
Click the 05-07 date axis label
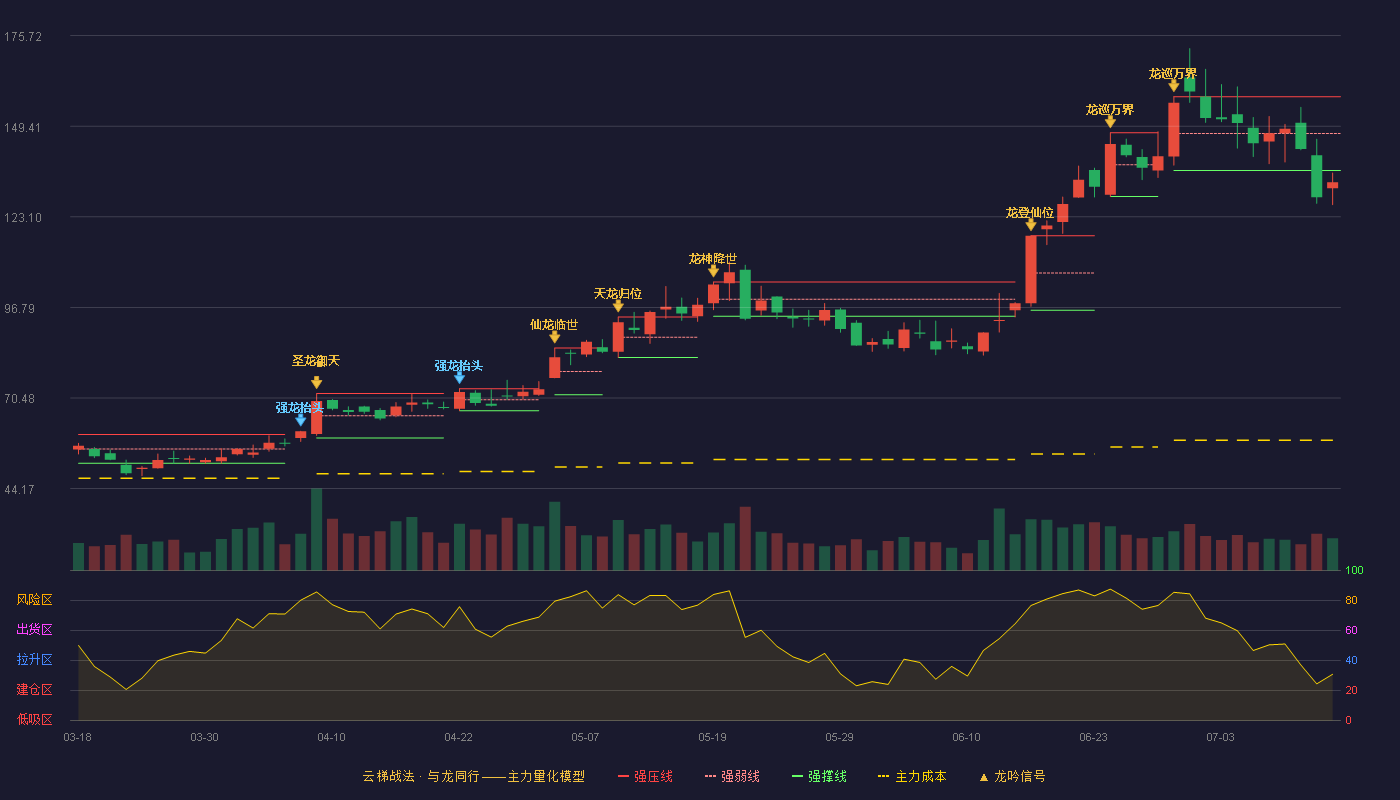click(585, 737)
